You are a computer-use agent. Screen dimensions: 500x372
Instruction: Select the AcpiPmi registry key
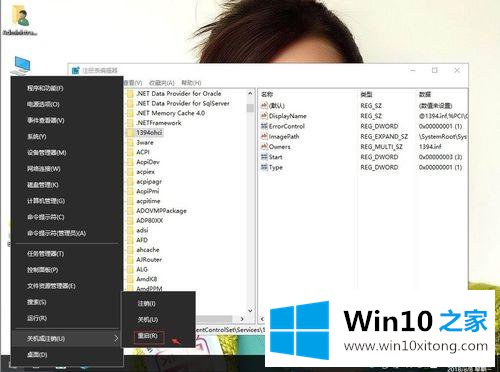click(x=148, y=191)
